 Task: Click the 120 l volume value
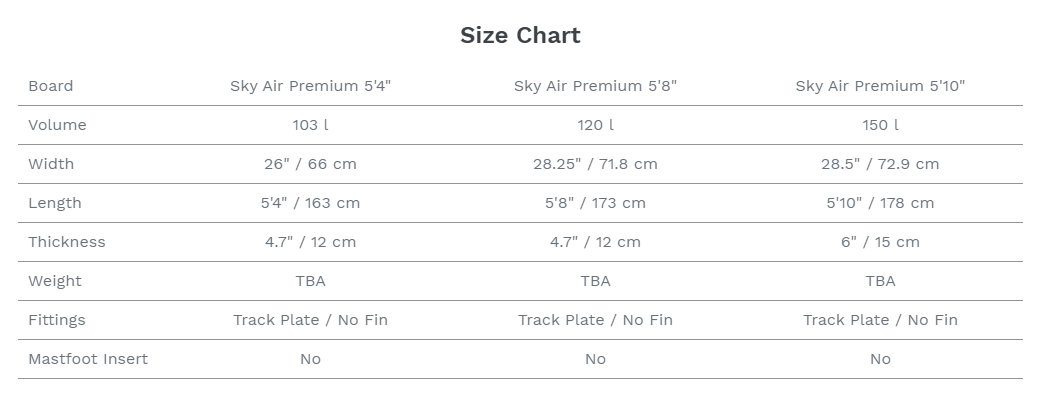pyautogui.click(x=595, y=125)
